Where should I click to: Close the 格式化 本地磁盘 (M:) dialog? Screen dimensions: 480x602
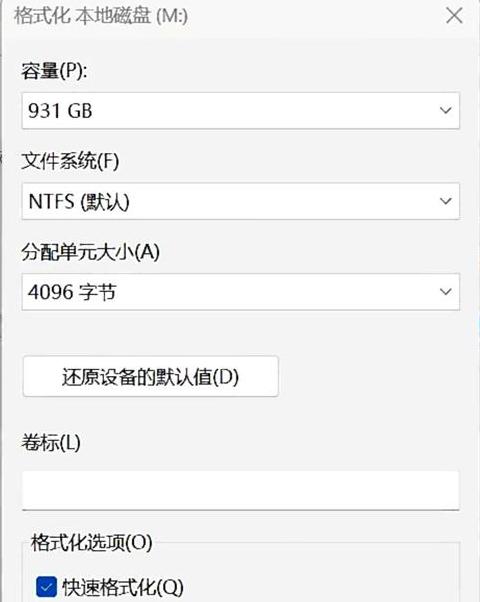click(454, 16)
